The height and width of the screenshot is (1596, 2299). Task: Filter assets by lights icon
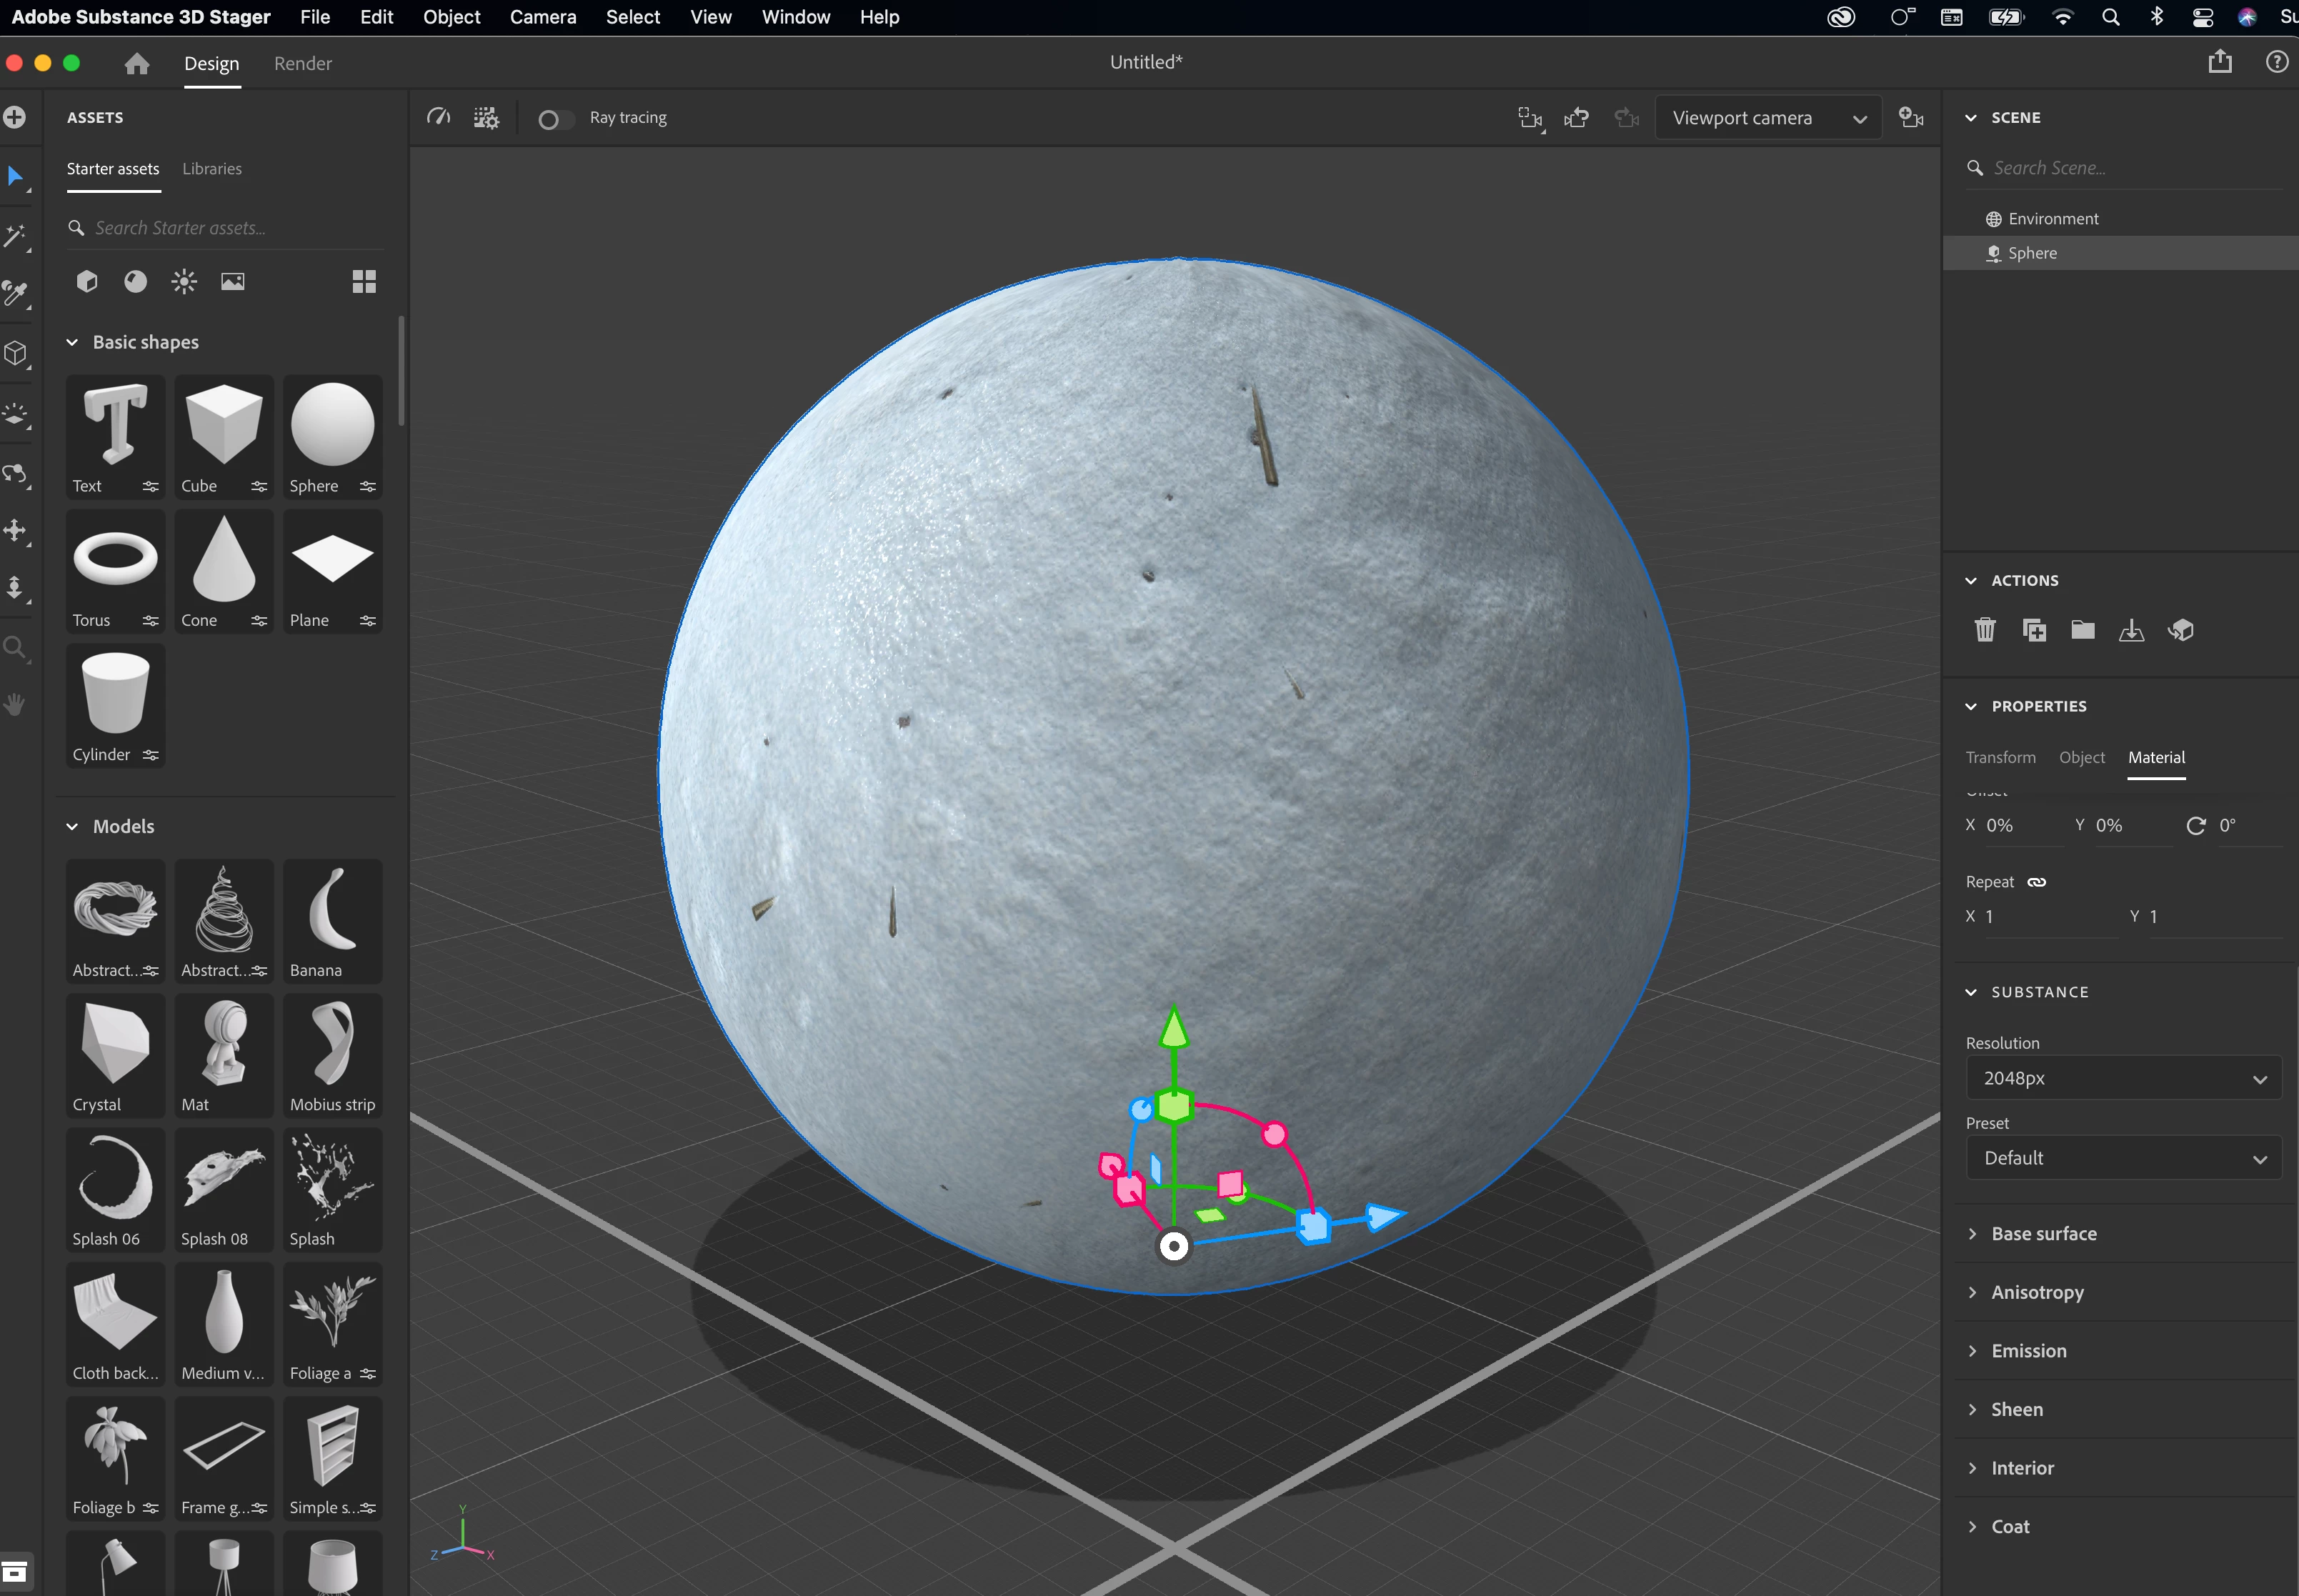coord(184,282)
